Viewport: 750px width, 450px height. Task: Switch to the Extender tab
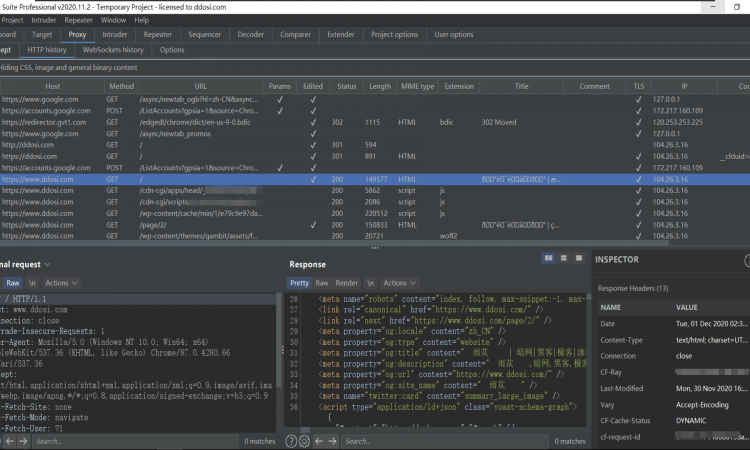coord(341,34)
